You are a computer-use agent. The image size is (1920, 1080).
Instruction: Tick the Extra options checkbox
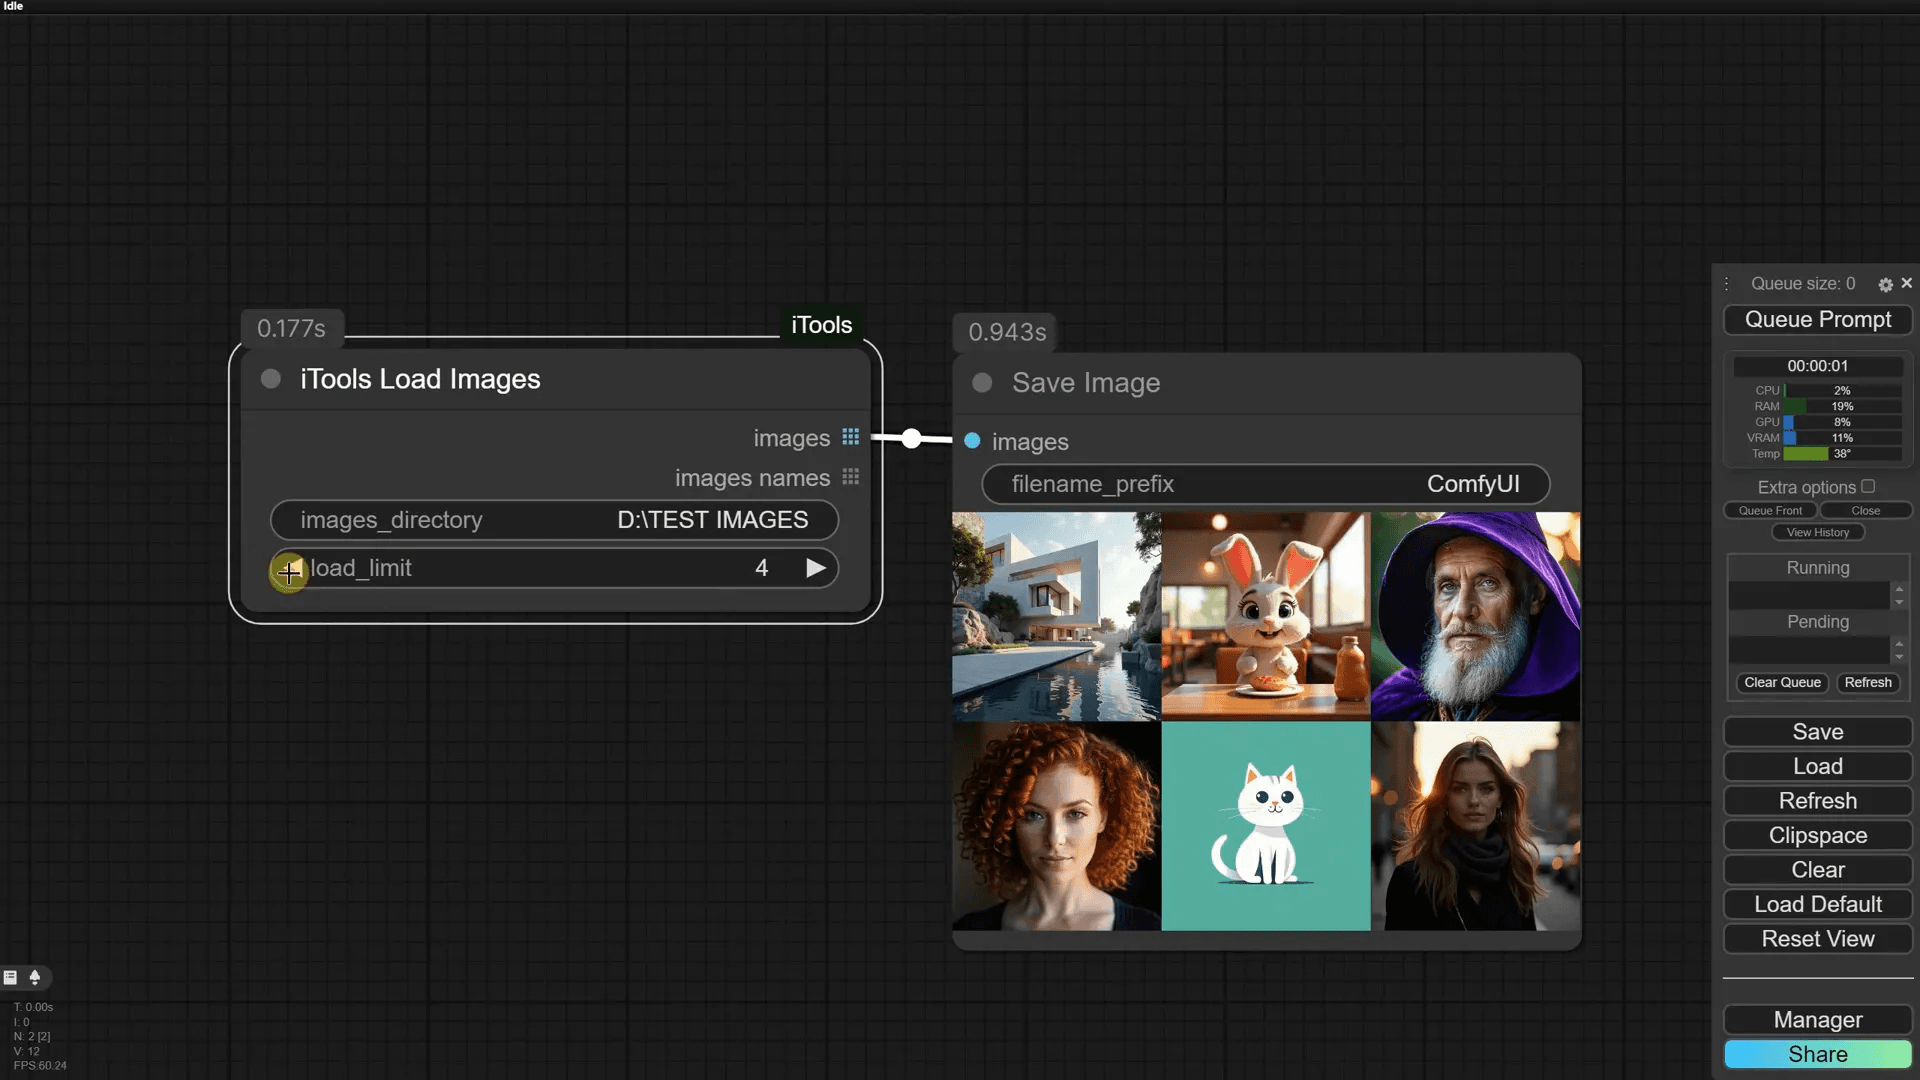click(1868, 486)
